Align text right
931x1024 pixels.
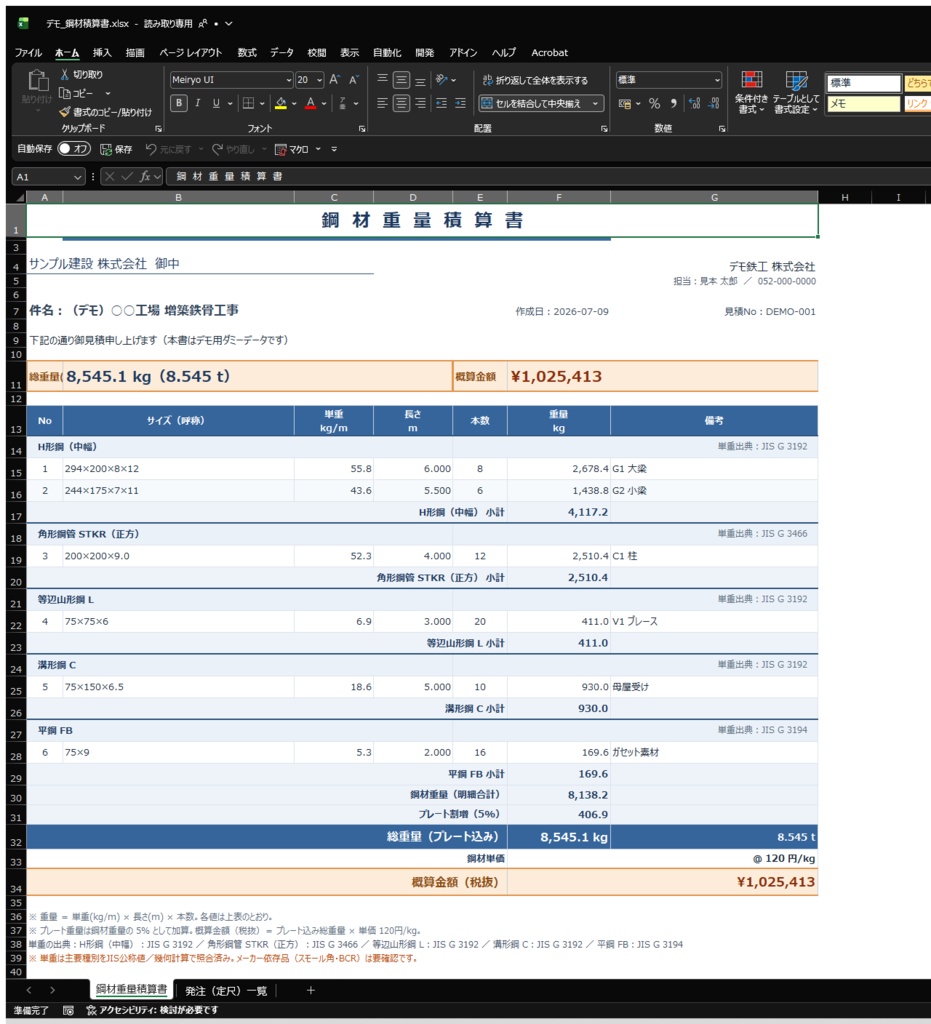420,103
